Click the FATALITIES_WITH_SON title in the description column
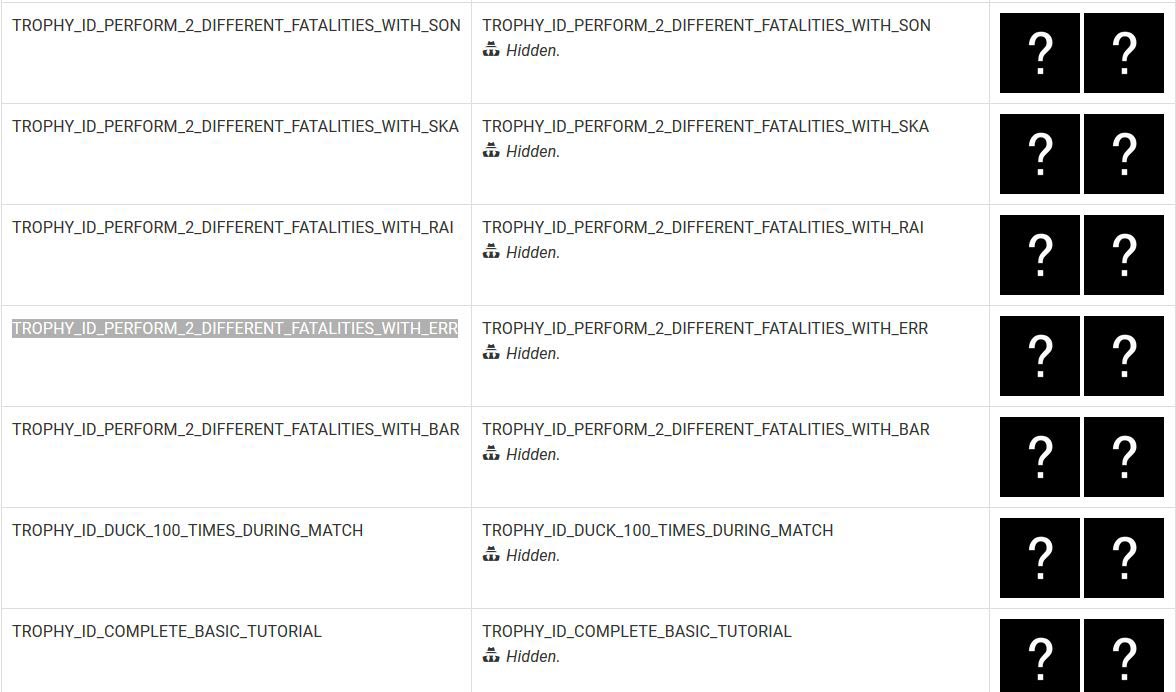1176x692 pixels. [706, 26]
